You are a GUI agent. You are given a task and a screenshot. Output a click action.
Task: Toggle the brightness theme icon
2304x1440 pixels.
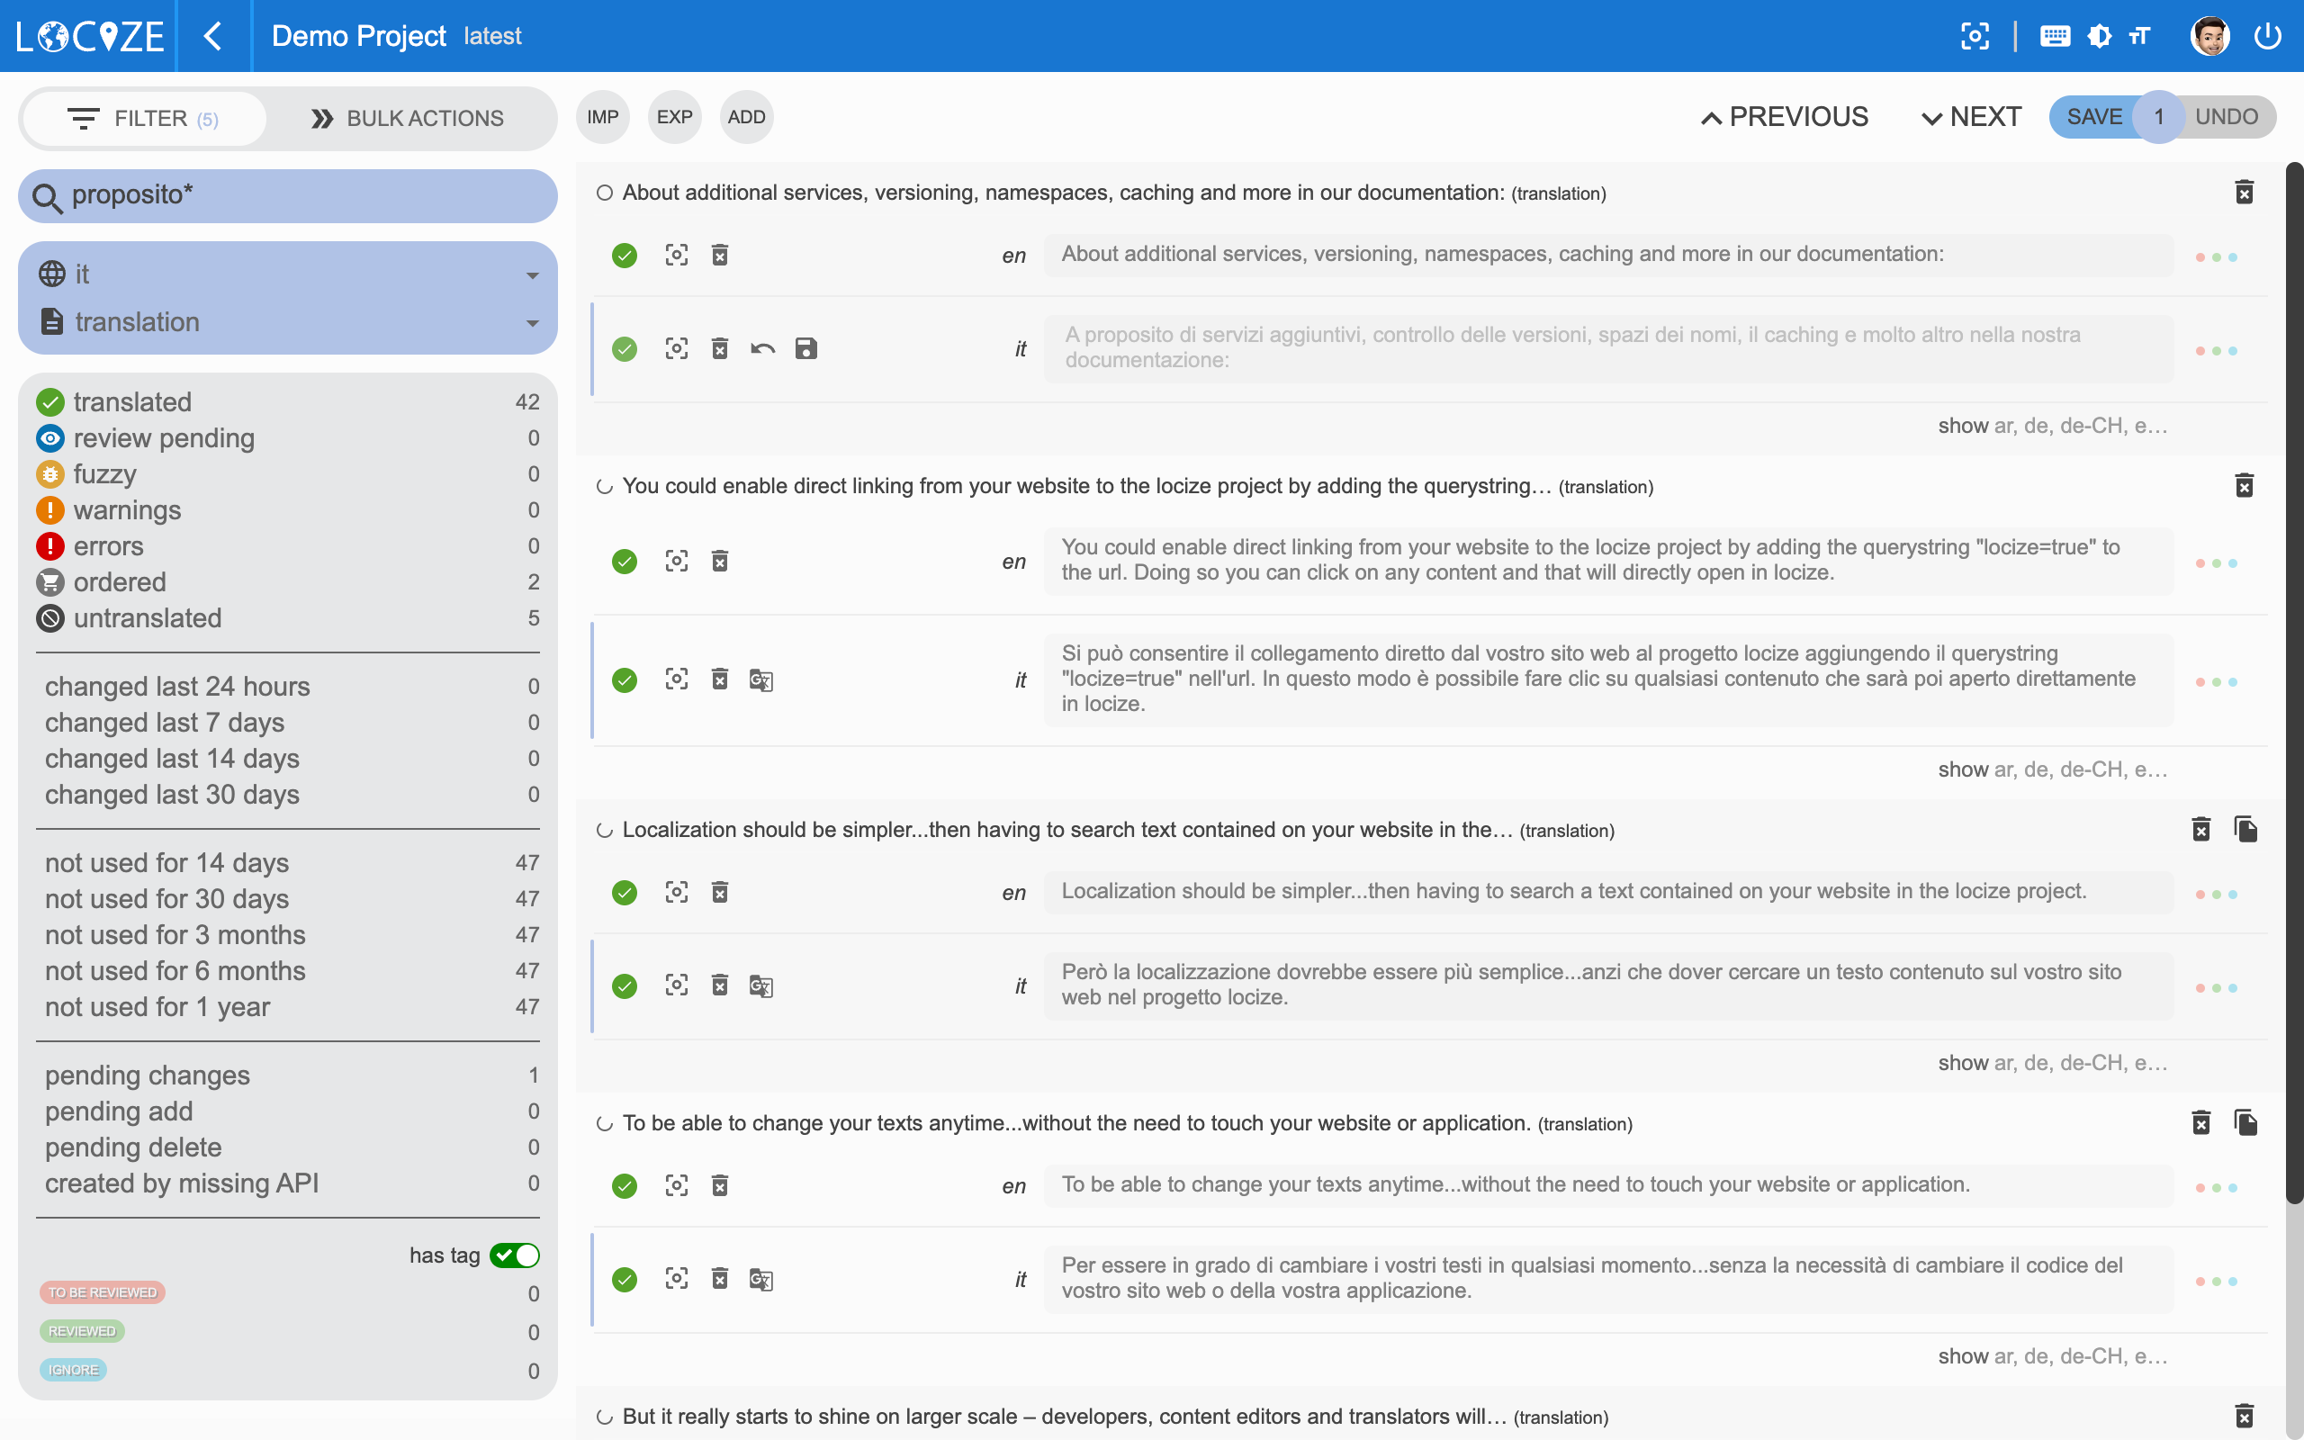click(2099, 36)
